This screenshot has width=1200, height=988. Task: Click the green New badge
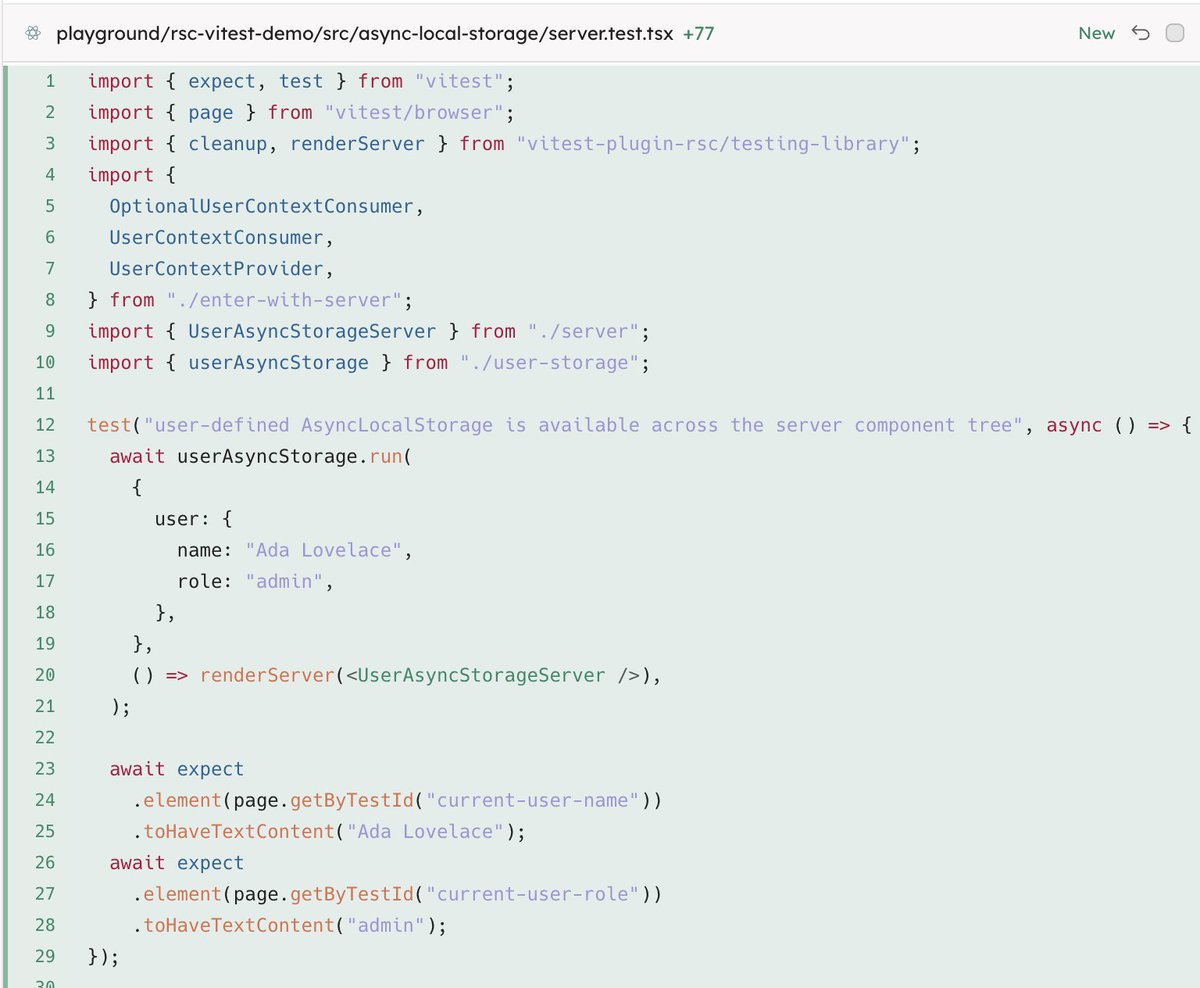point(1096,34)
